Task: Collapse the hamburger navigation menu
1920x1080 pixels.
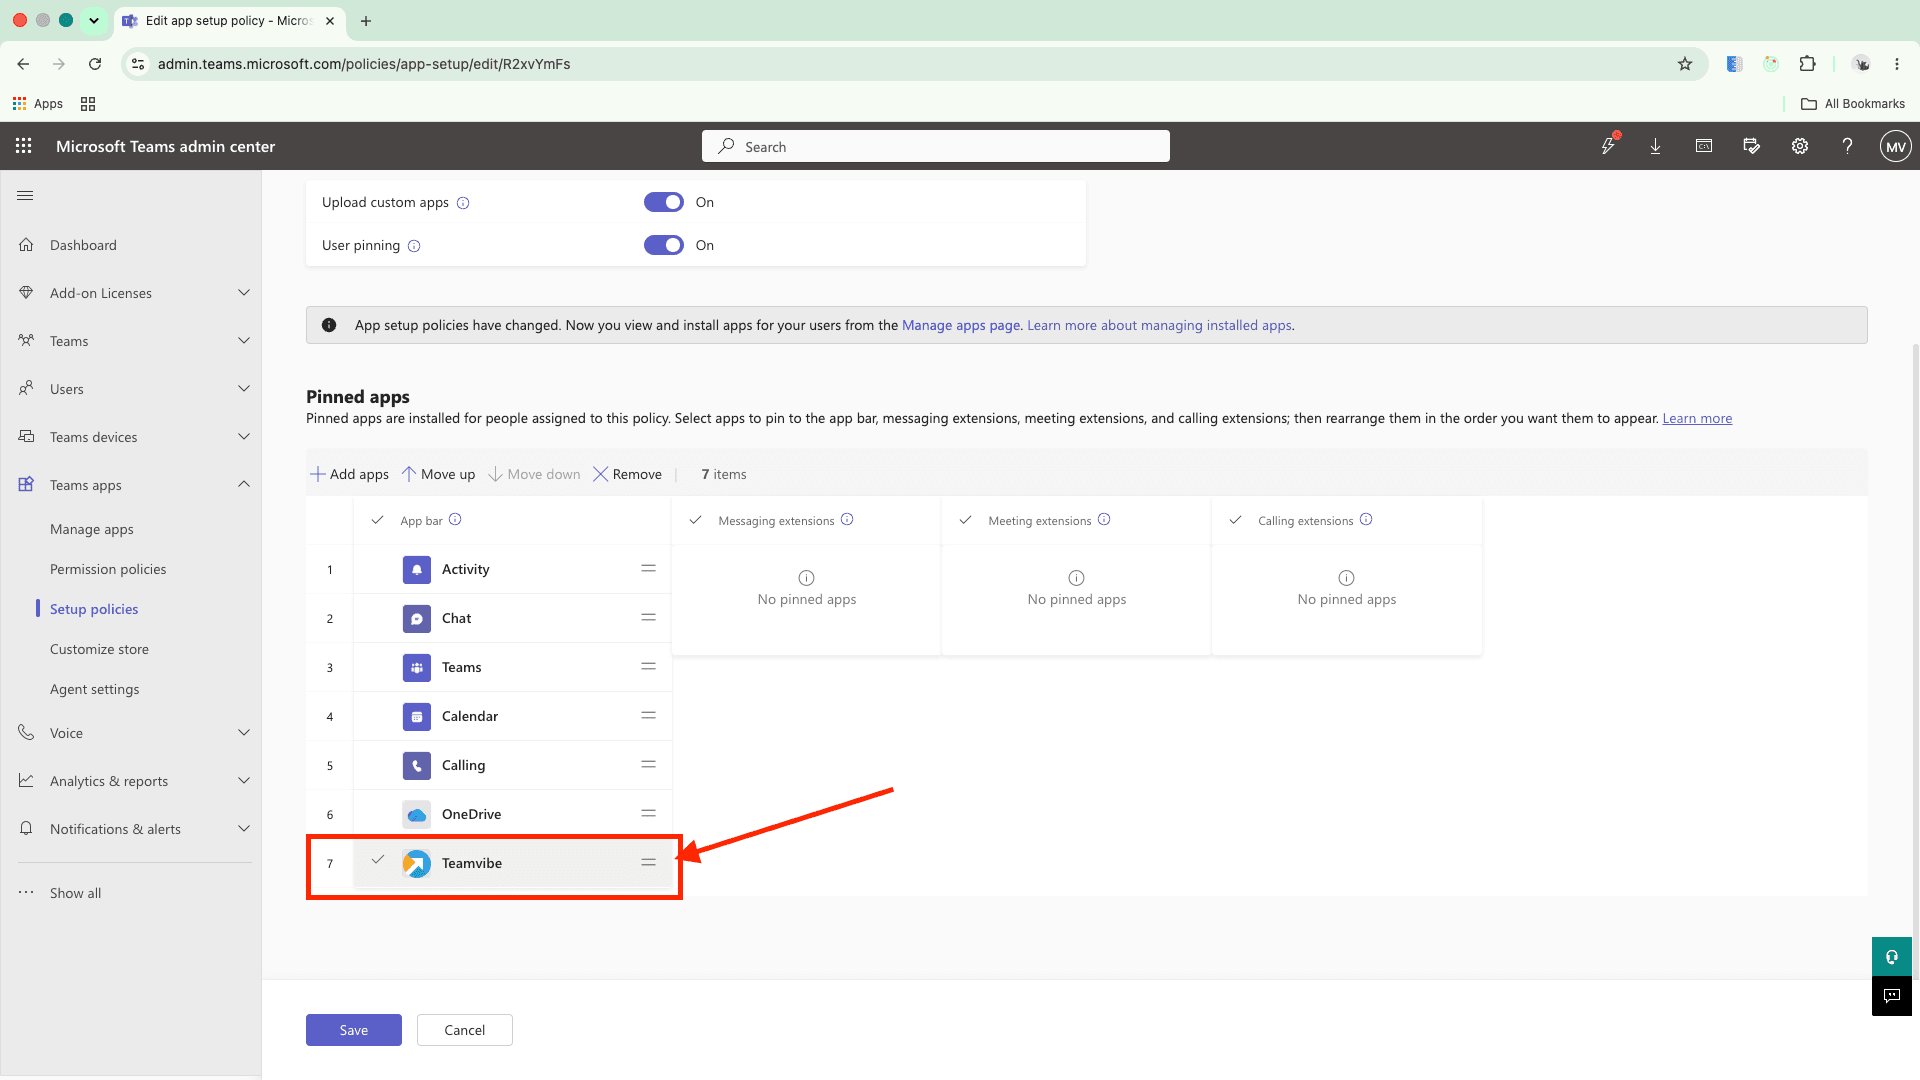Action: 25,195
